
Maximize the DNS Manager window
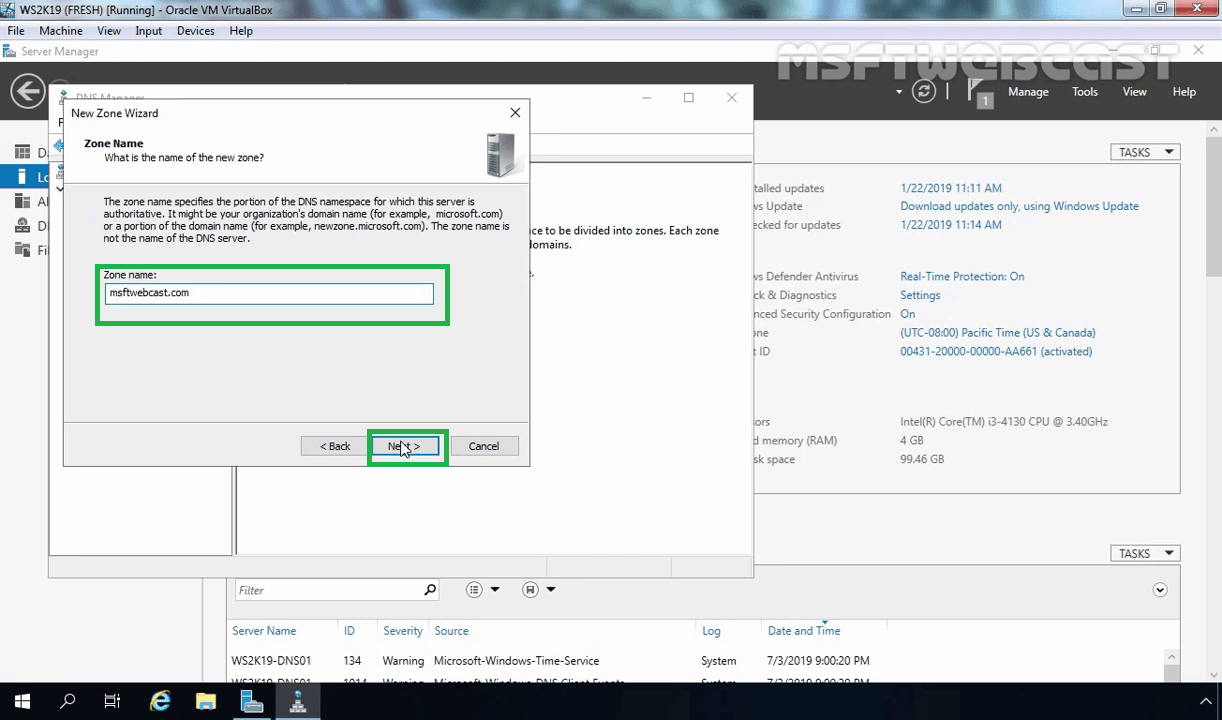688,97
